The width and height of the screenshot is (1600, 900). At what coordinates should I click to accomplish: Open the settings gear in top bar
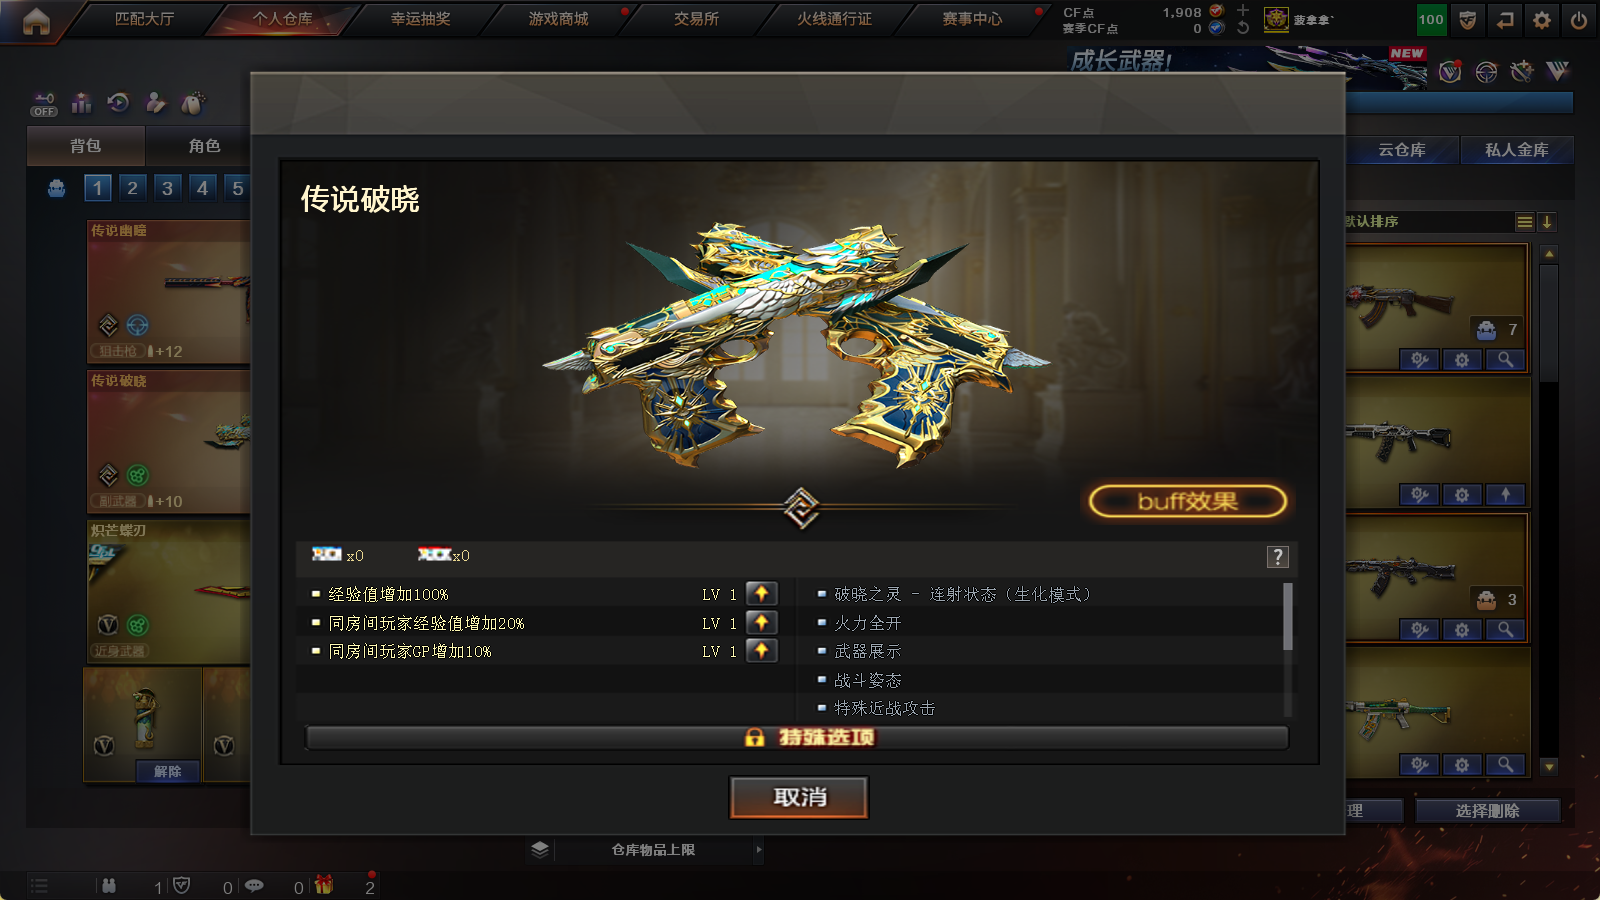1542,19
